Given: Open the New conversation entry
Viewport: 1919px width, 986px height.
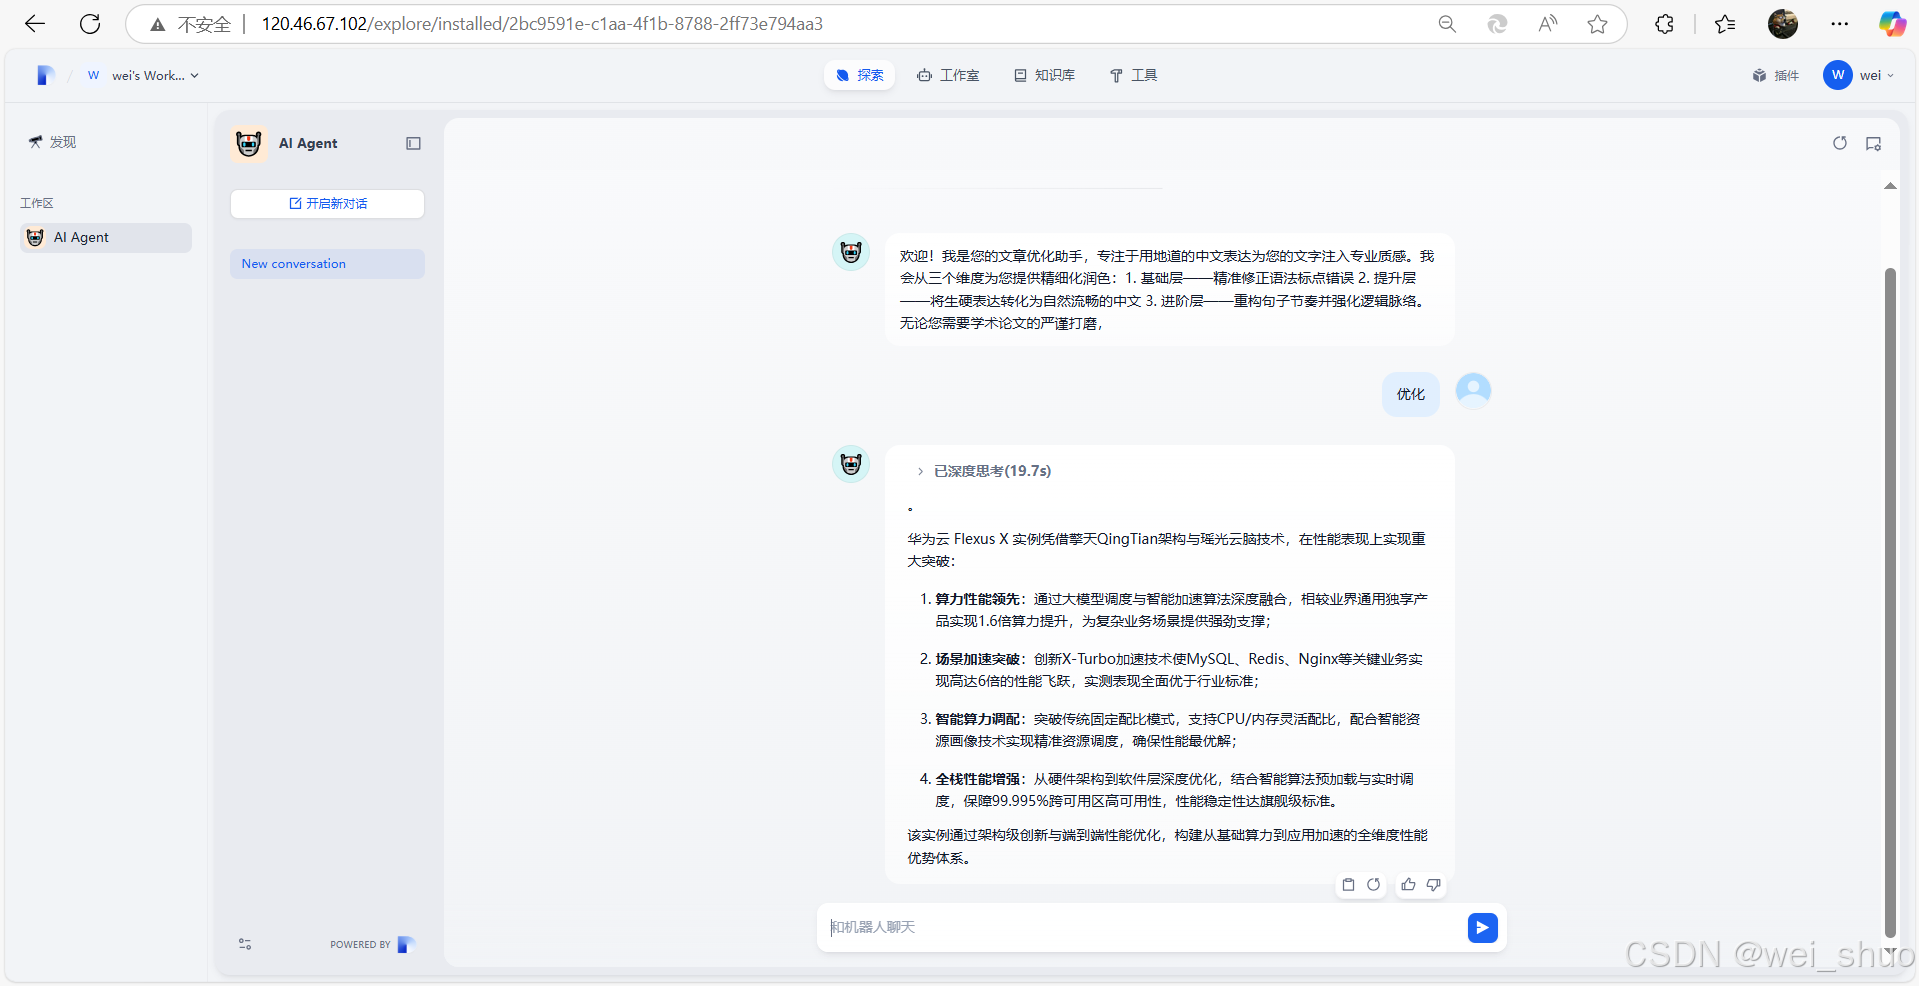Looking at the screenshot, I should [327, 264].
